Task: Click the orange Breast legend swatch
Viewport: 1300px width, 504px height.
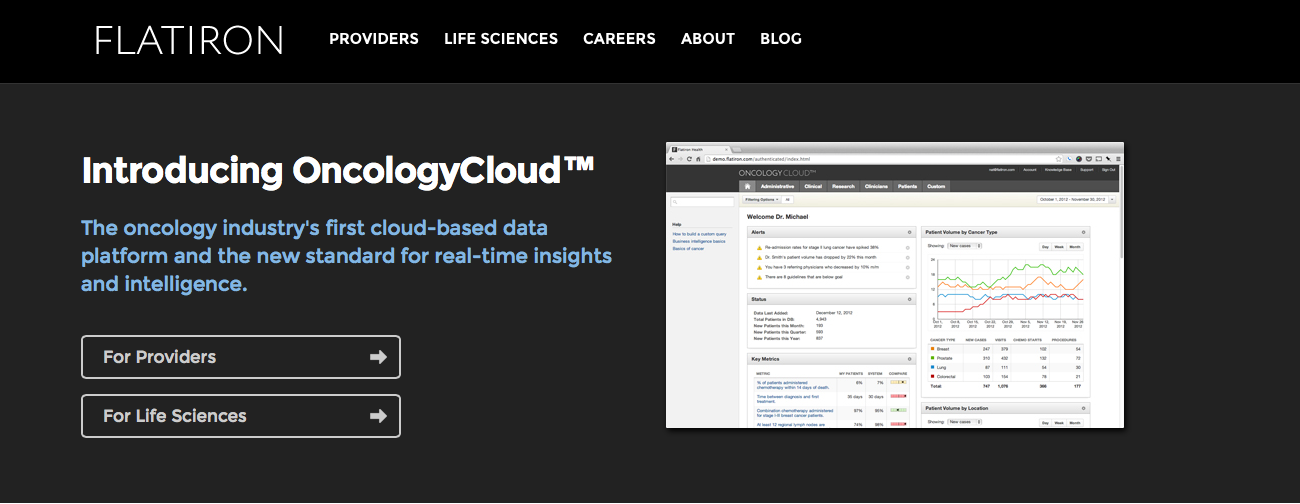Action: tap(932, 349)
